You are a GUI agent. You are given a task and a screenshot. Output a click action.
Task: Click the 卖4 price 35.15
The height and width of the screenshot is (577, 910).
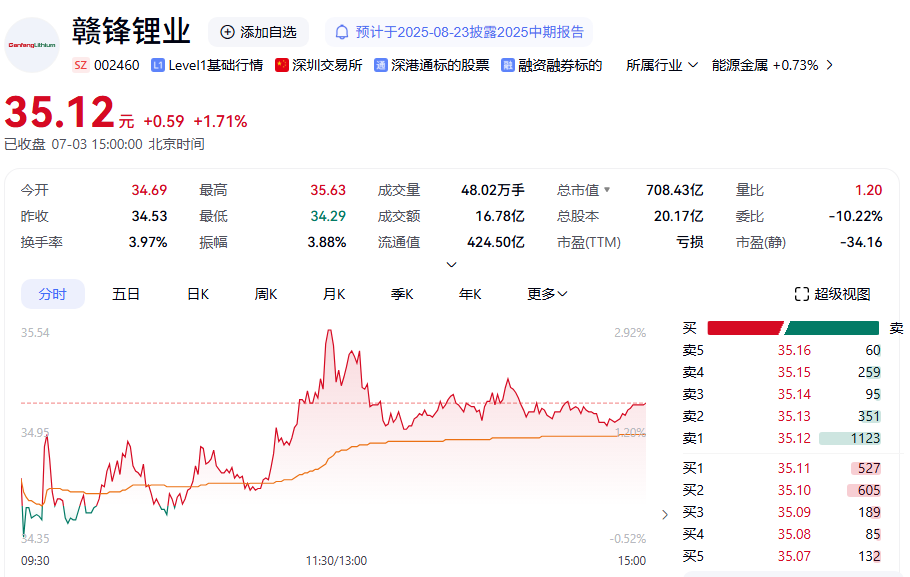794,372
